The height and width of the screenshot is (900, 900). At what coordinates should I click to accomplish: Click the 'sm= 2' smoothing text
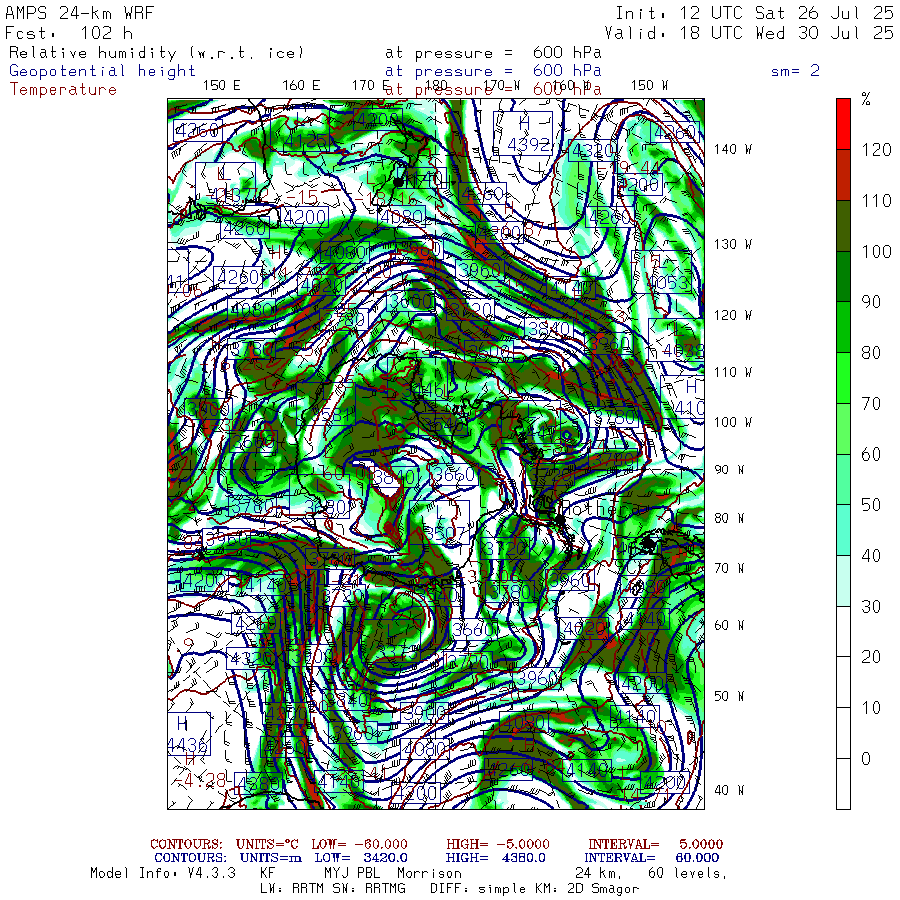[795, 71]
